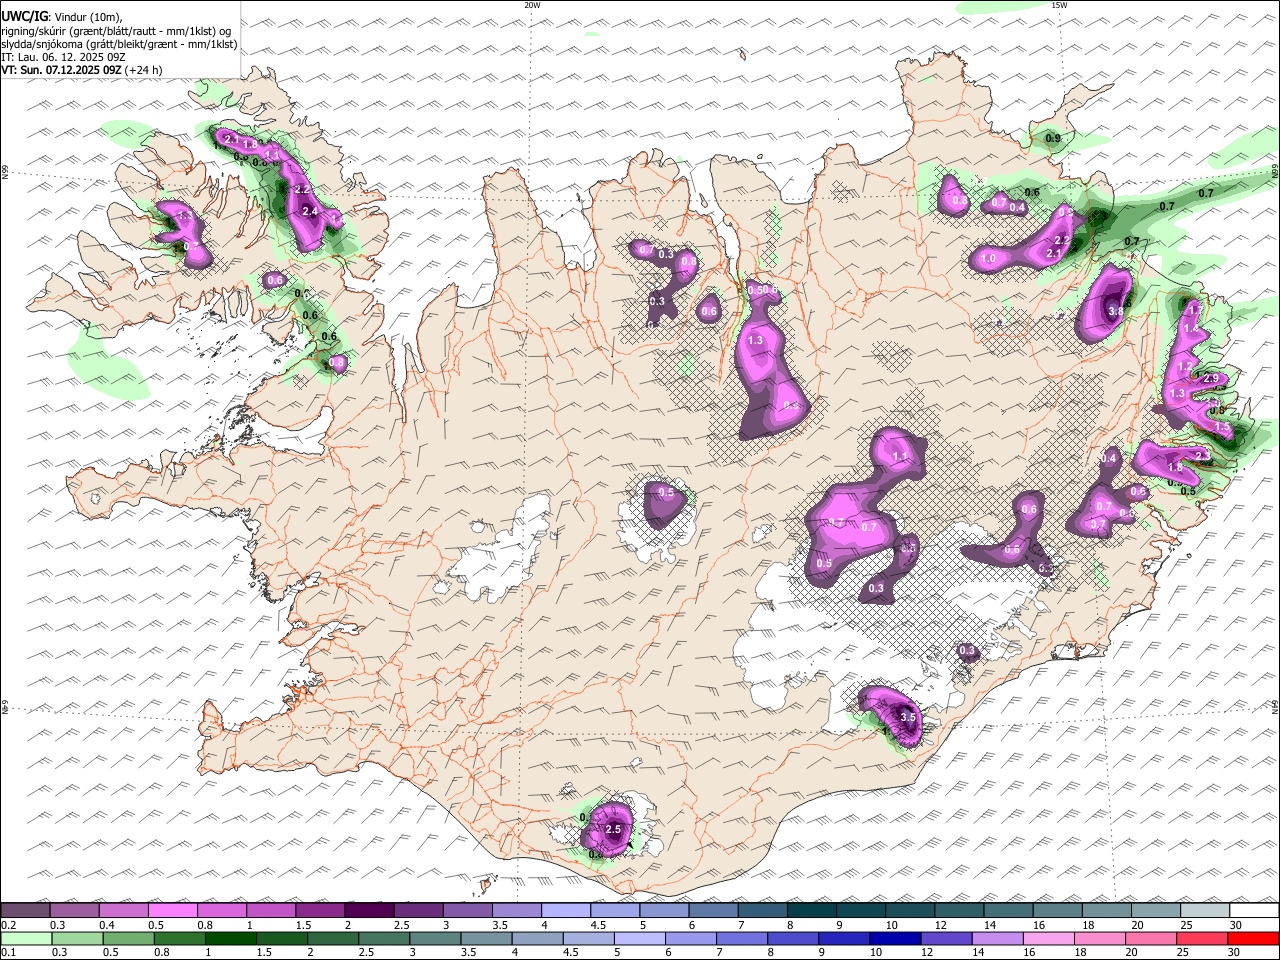Select the rain legend swatch for 7–8
Image resolution: width=1280 pixels, height=960 pixels.
point(741,938)
